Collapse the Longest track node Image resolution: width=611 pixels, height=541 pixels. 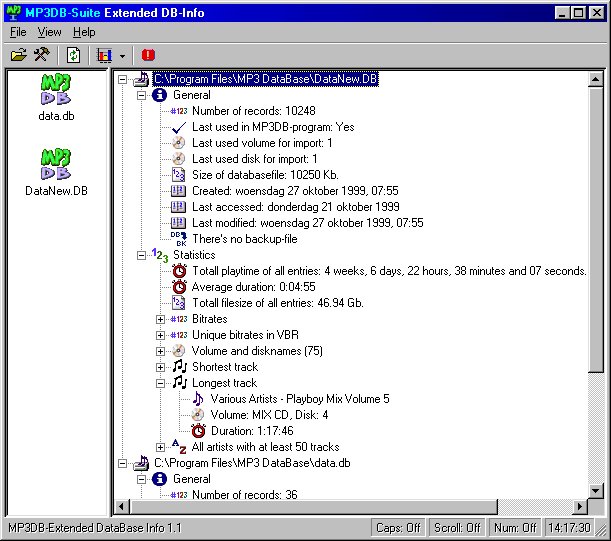pyautogui.click(x=160, y=383)
